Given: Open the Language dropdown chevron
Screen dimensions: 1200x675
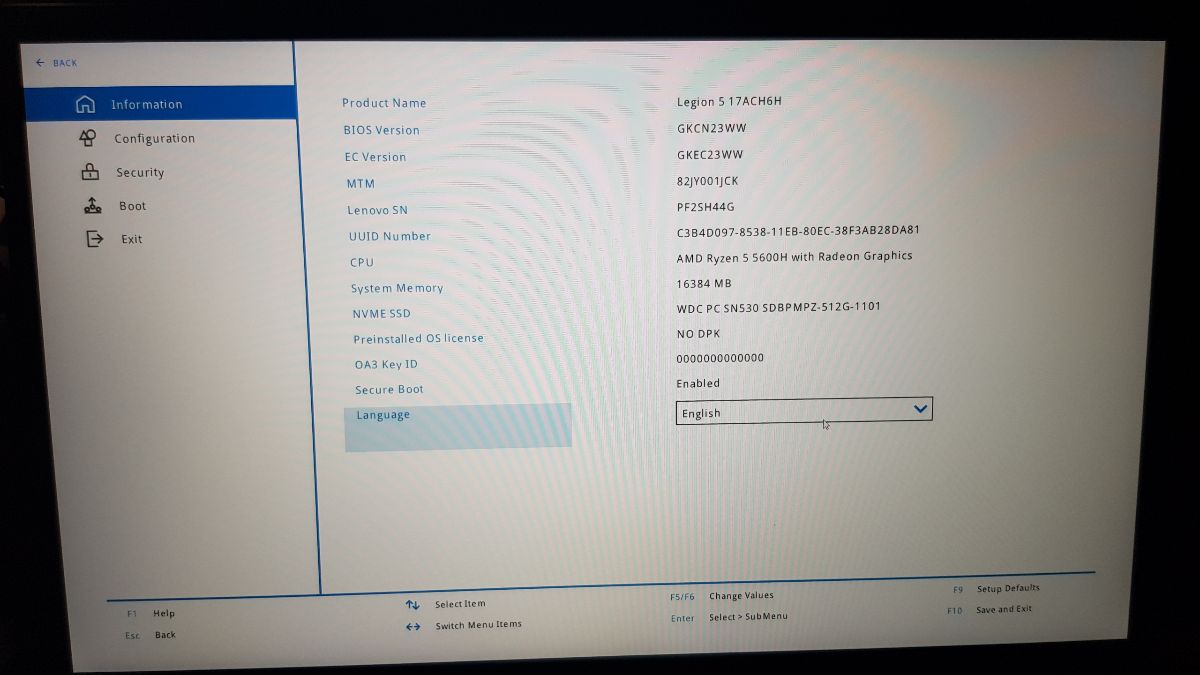Looking at the screenshot, I should pos(920,409).
